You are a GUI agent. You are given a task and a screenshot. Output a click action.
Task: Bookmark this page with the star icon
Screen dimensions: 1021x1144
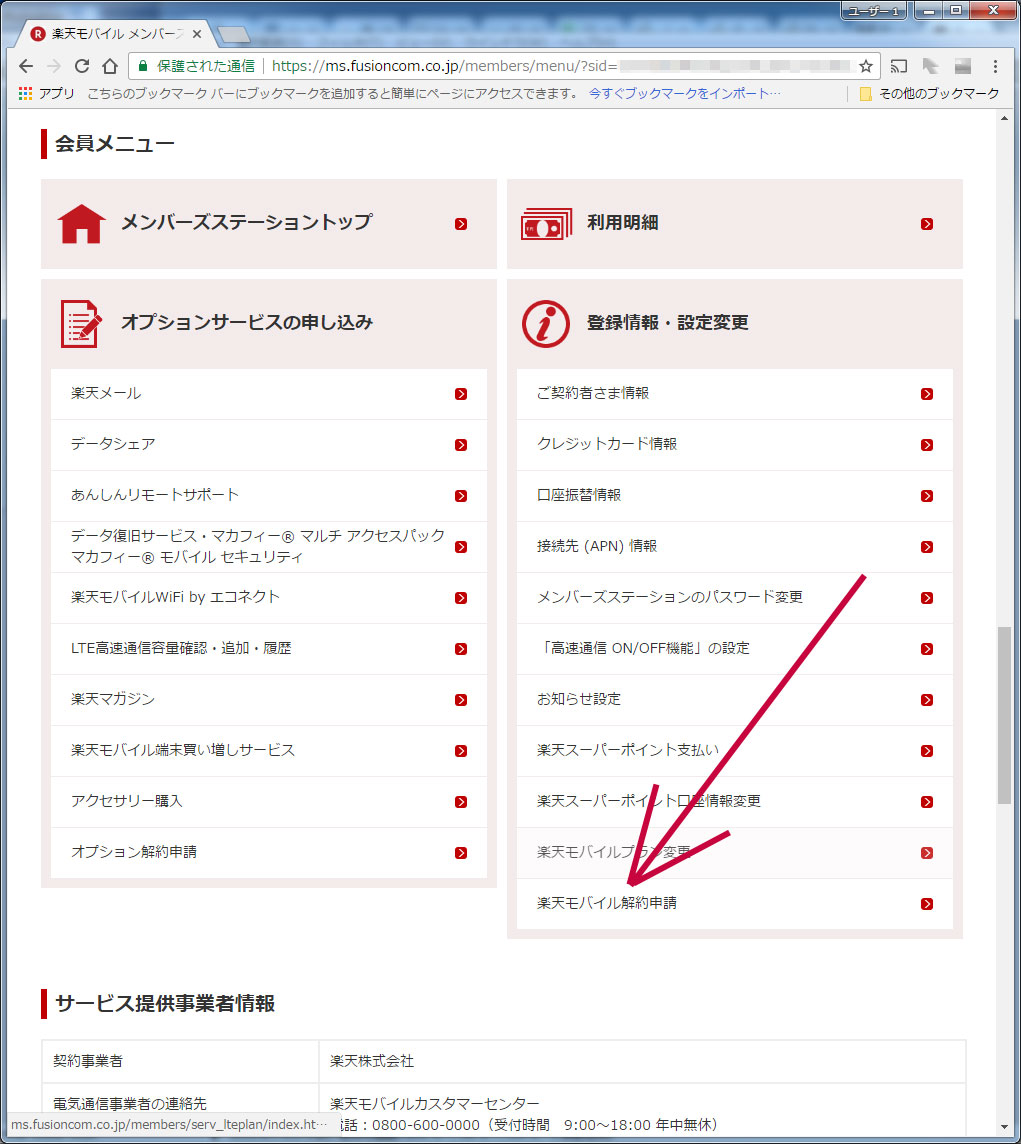point(865,66)
